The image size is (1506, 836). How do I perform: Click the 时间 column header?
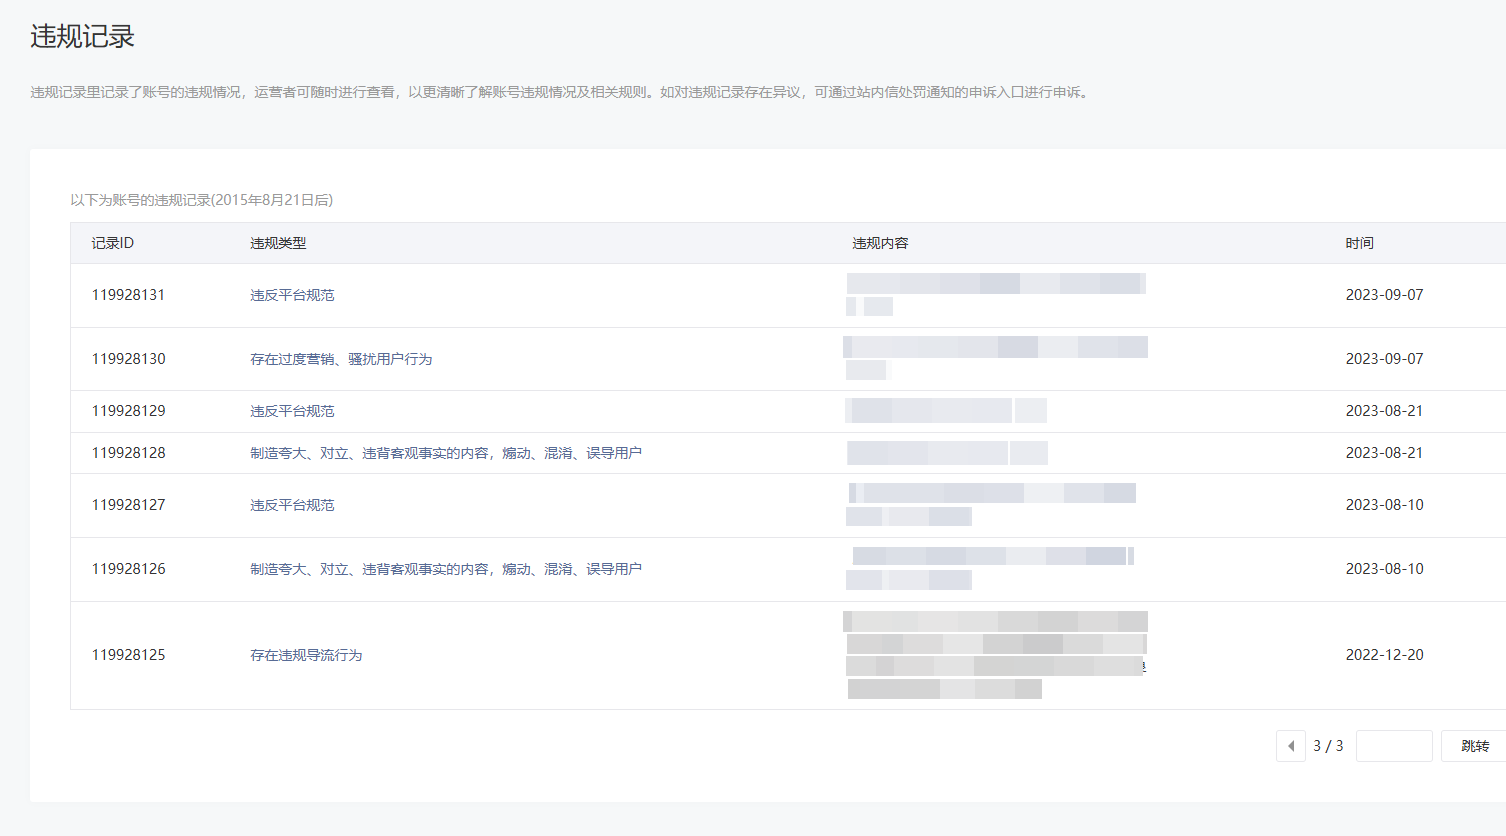point(1359,243)
